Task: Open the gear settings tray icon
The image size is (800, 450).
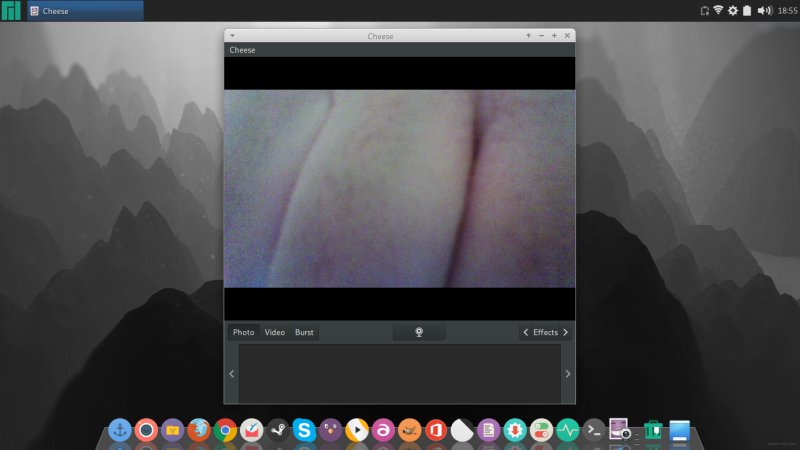Action: coord(733,10)
